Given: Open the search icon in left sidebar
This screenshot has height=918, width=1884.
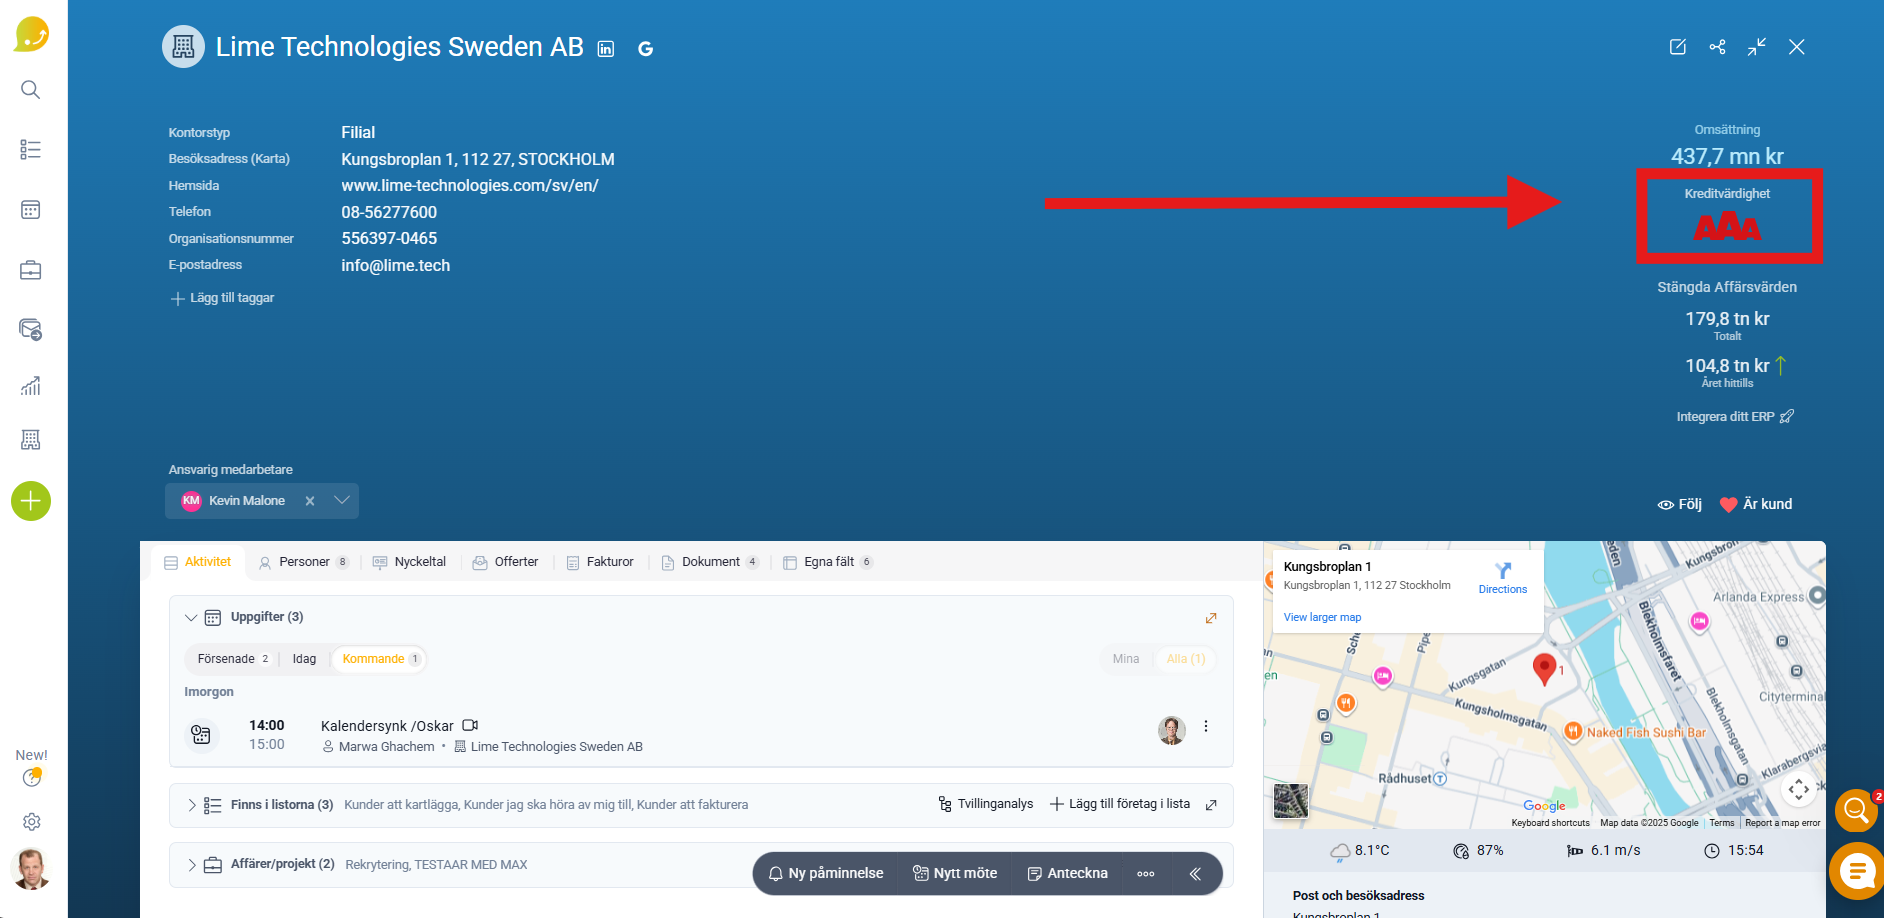Looking at the screenshot, I should pos(31,90).
